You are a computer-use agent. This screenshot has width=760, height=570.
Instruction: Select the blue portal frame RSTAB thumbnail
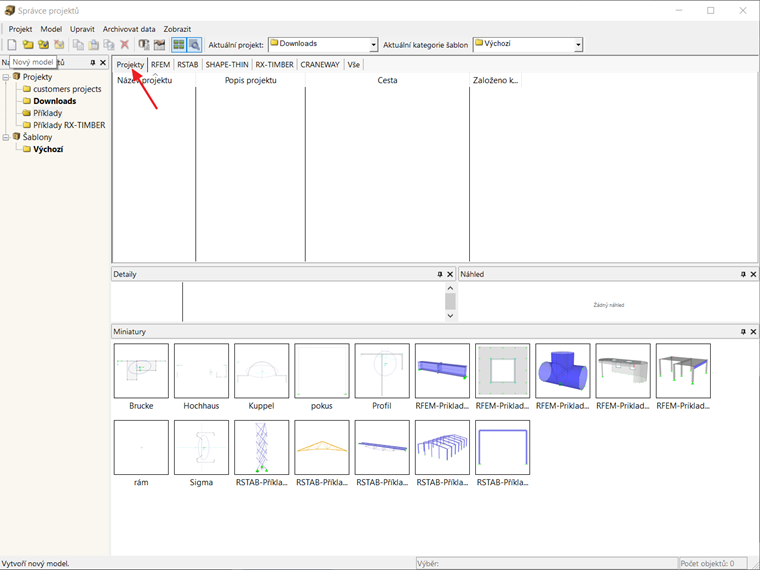point(503,447)
